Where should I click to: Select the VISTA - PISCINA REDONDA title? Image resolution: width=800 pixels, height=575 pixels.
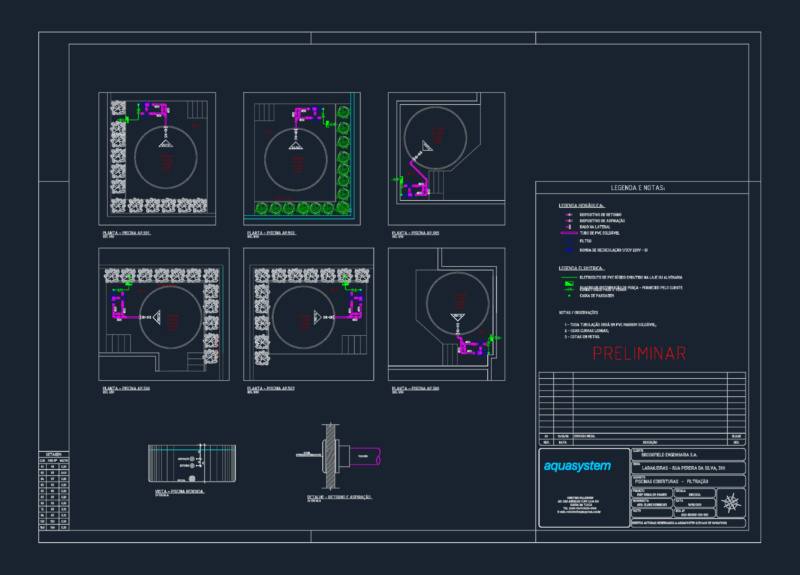(180, 491)
